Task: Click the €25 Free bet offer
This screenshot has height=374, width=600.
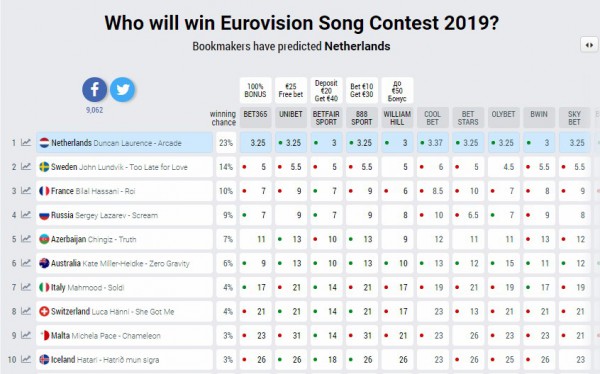Action: tap(291, 90)
